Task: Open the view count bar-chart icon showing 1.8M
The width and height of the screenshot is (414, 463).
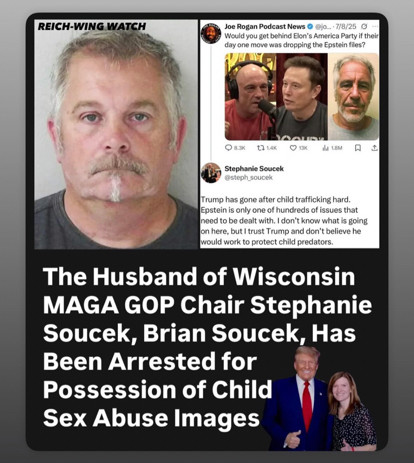Action: 326,148
